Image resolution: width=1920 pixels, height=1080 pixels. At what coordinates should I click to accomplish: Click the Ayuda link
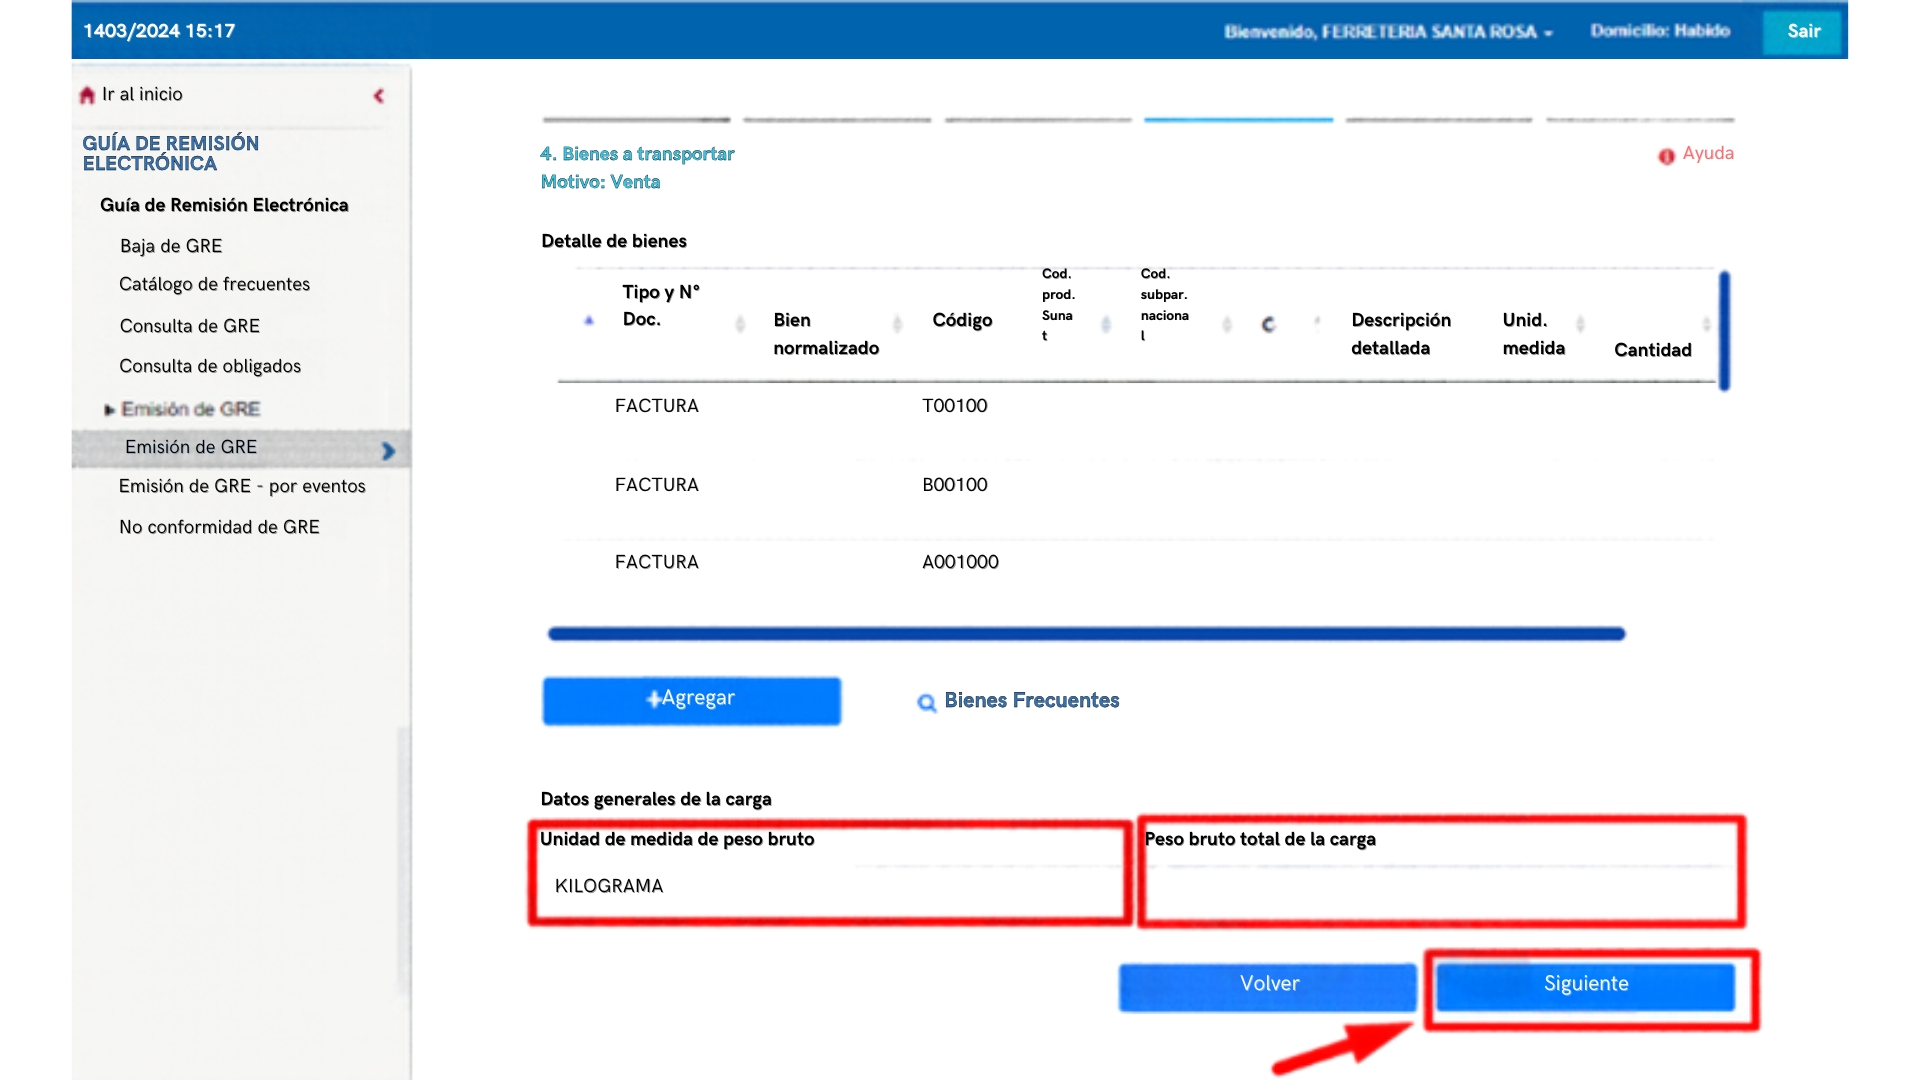[1707, 154]
